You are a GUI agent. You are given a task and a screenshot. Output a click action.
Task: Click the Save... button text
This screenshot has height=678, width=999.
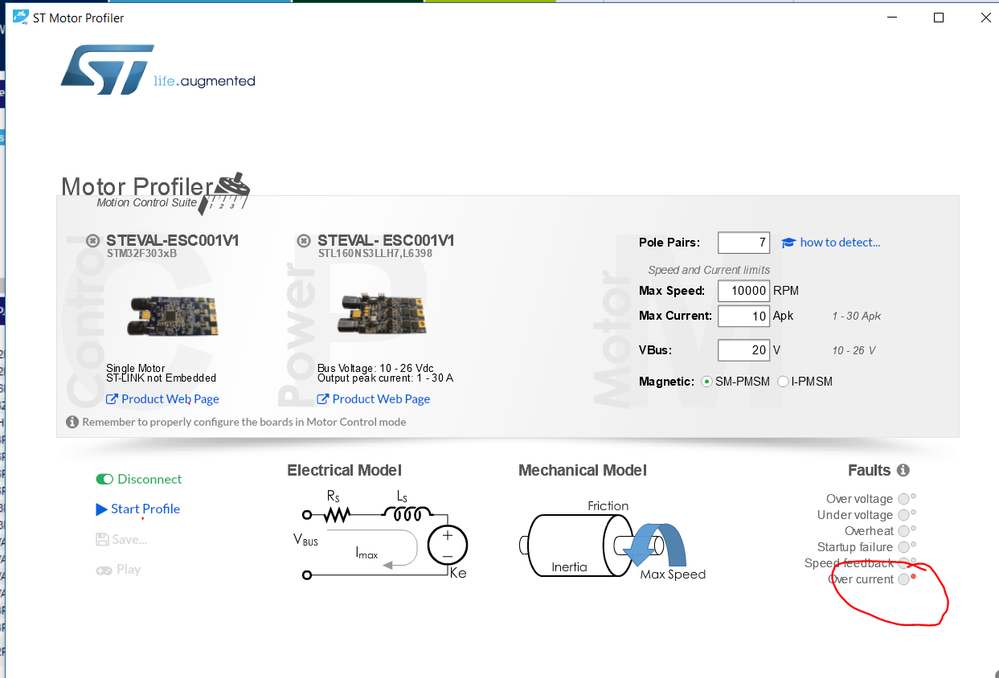coord(129,540)
